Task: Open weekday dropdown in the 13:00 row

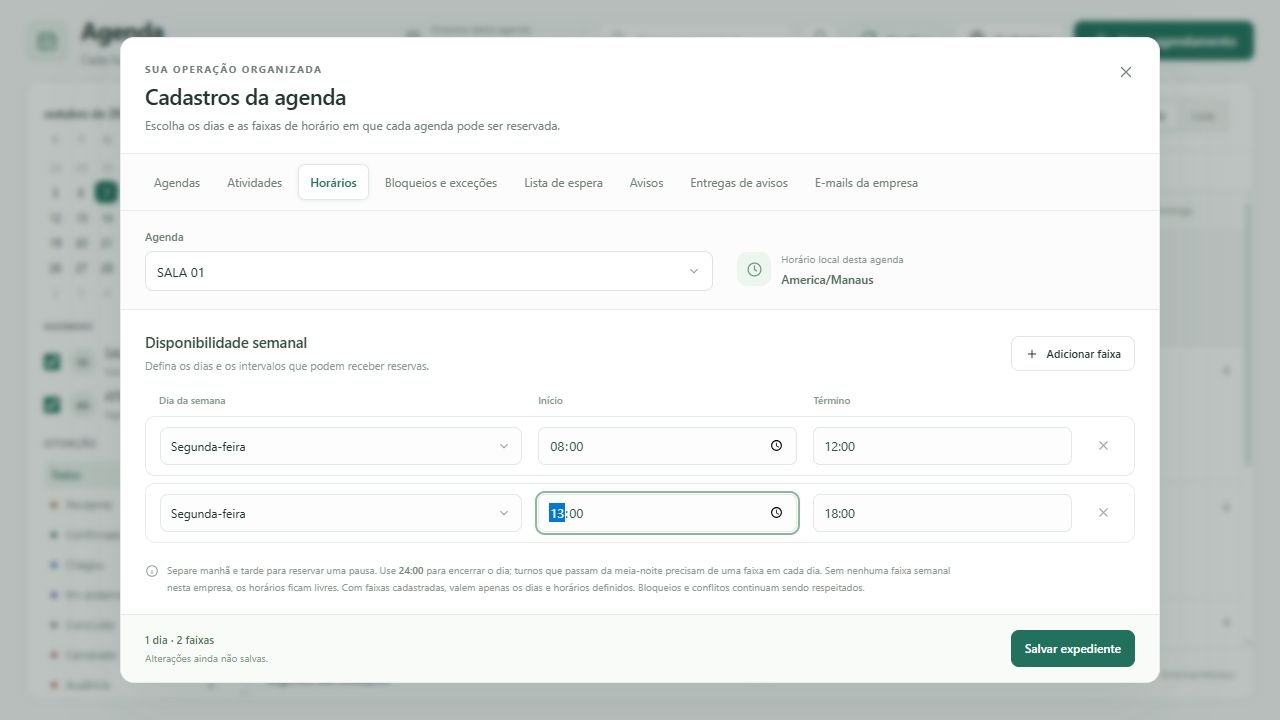Action: click(340, 514)
